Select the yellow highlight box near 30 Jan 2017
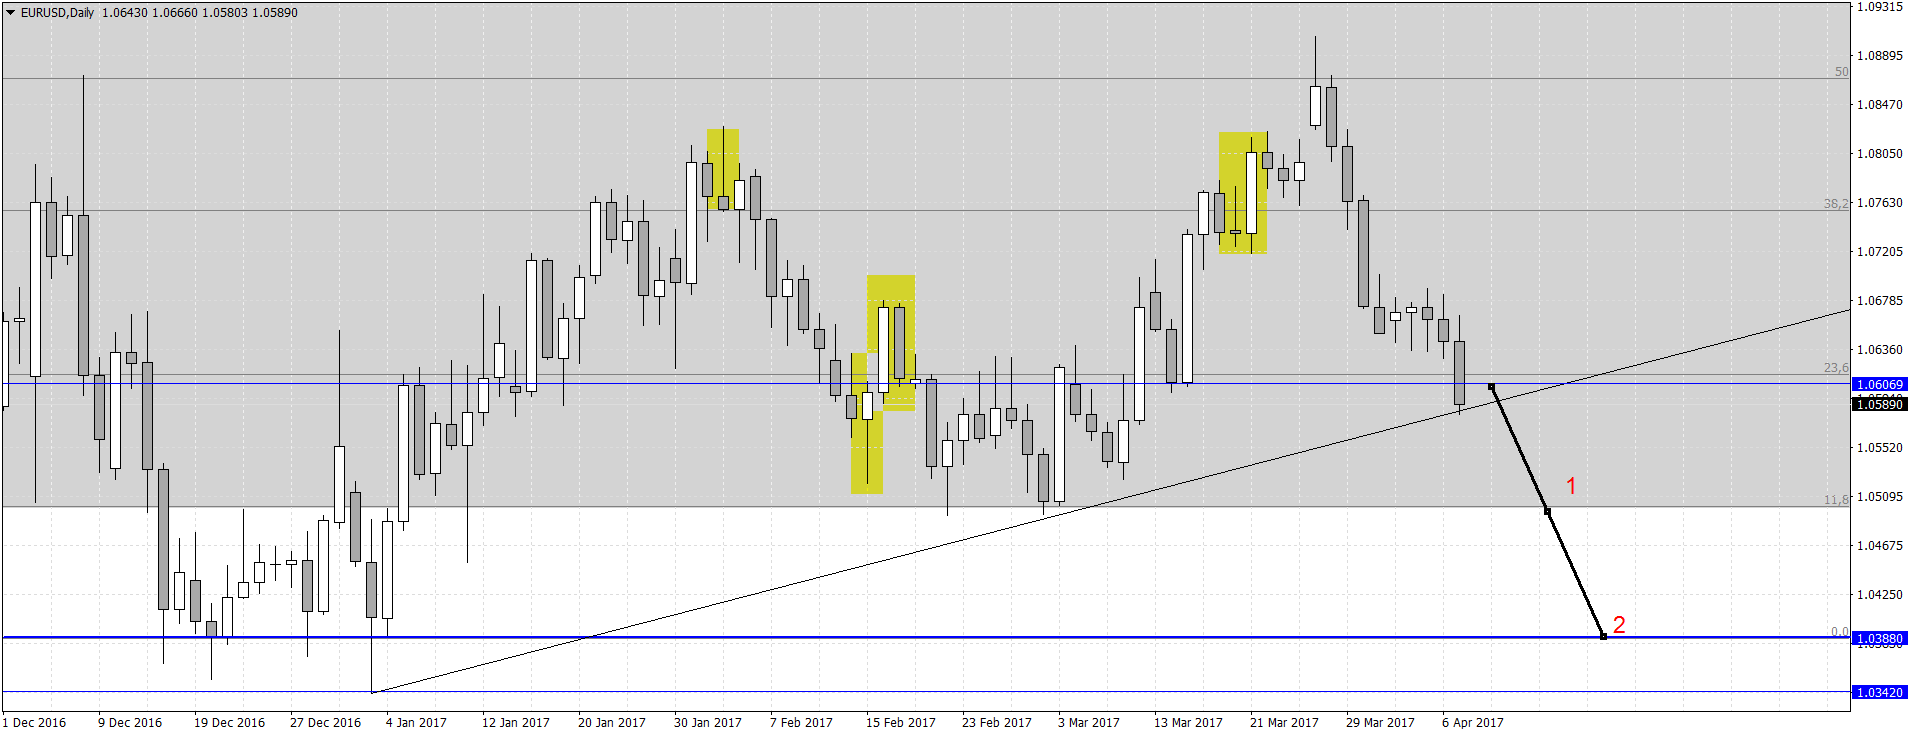The height and width of the screenshot is (735, 1910). (723, 169)
